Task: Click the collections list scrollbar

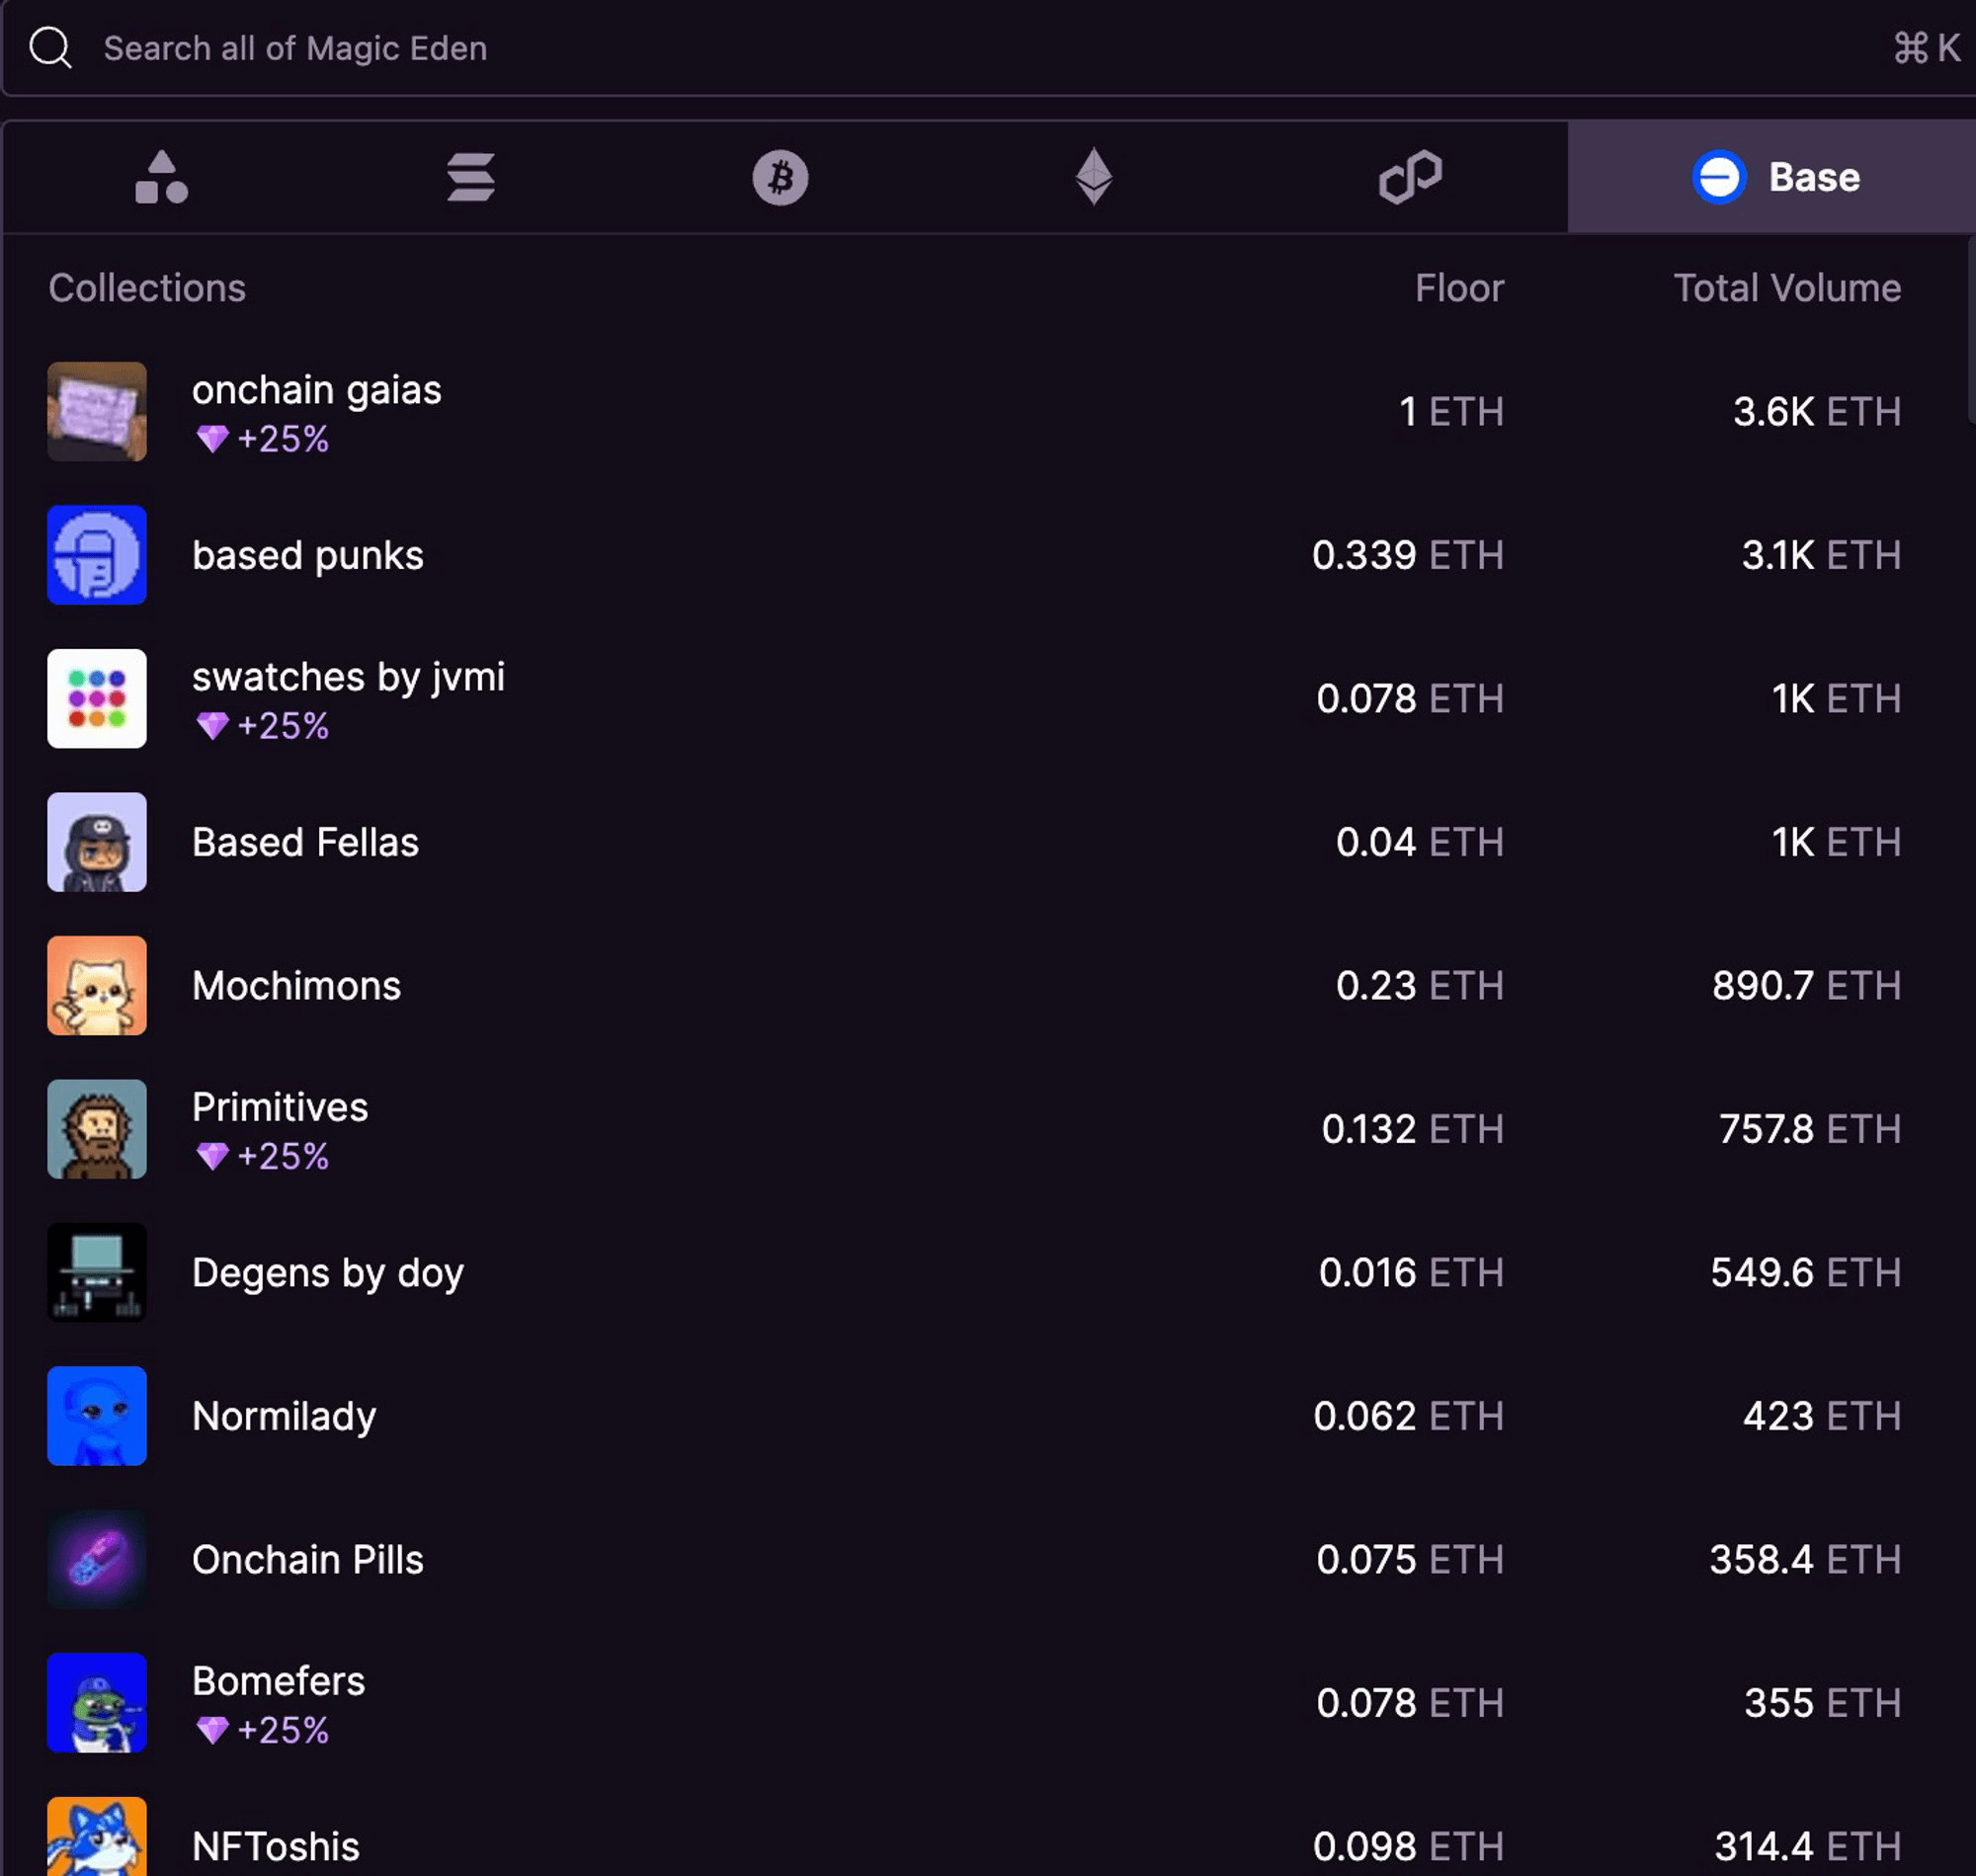Action: coord(1971,330)
